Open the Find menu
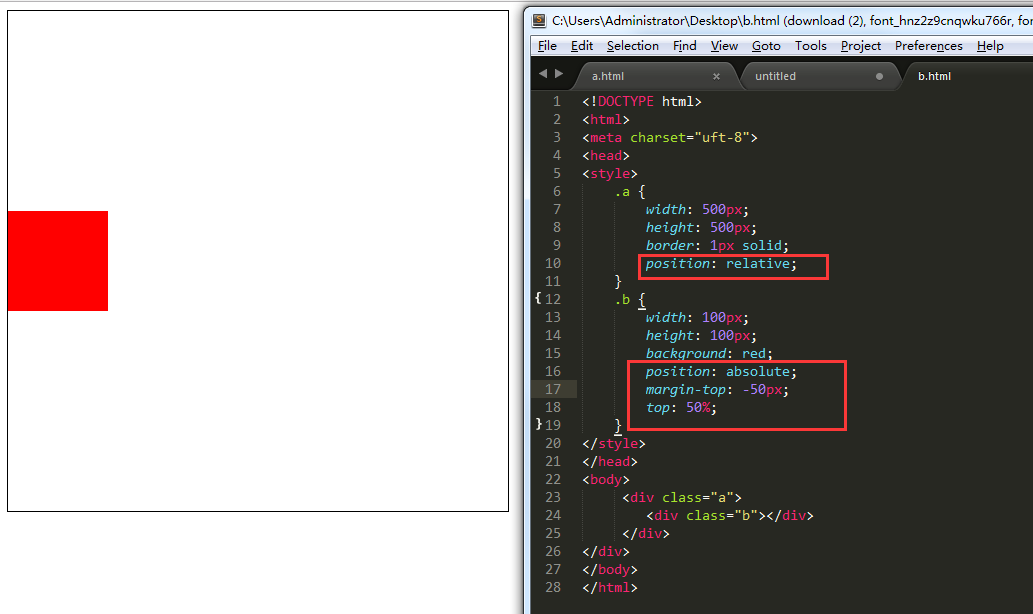The width and height of the screenshot is (1033, 614). point(684,45)
